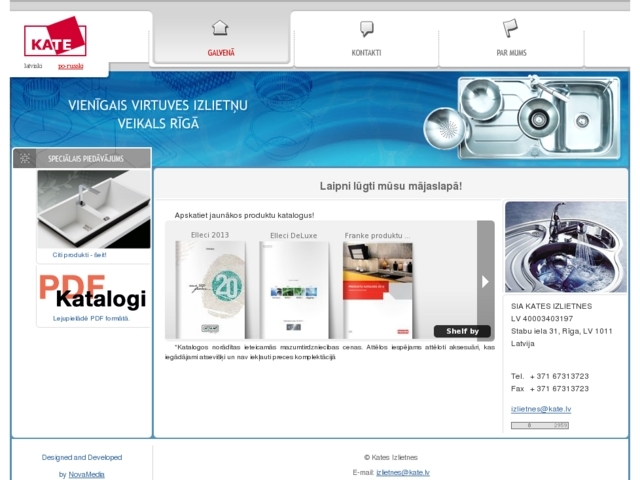This screenshot has height=480, width=640.
Task: Click the sun icon beside Speciālais Piedāvājums
Action: pos(25,159)
